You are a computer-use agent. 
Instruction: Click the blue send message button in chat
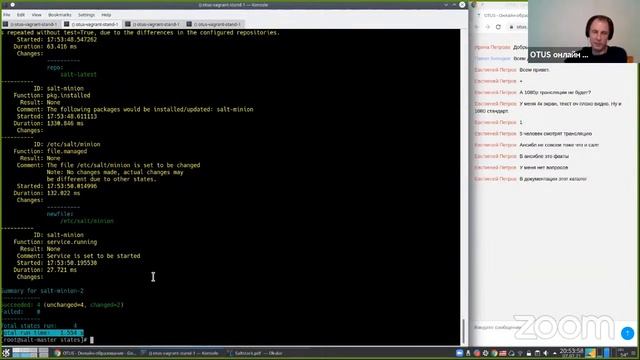point(627,333)
